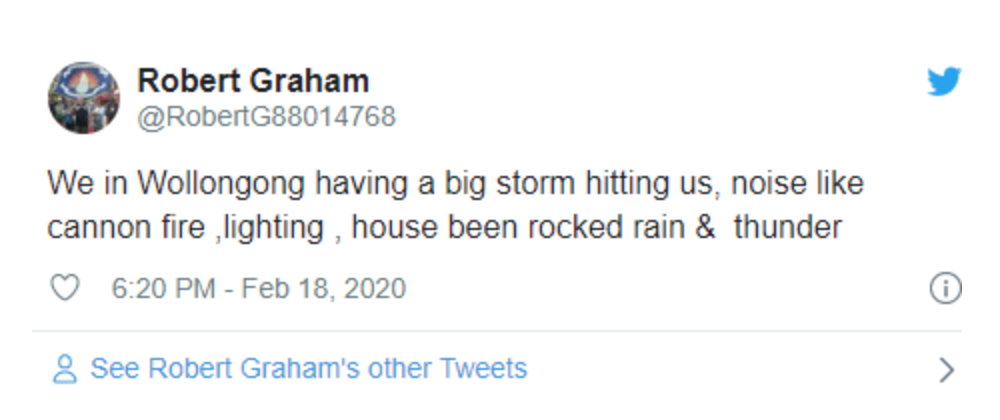Click the phrase cannon fire in tweet
This screenshot has height=420, width=1000.
click(126, 228)
